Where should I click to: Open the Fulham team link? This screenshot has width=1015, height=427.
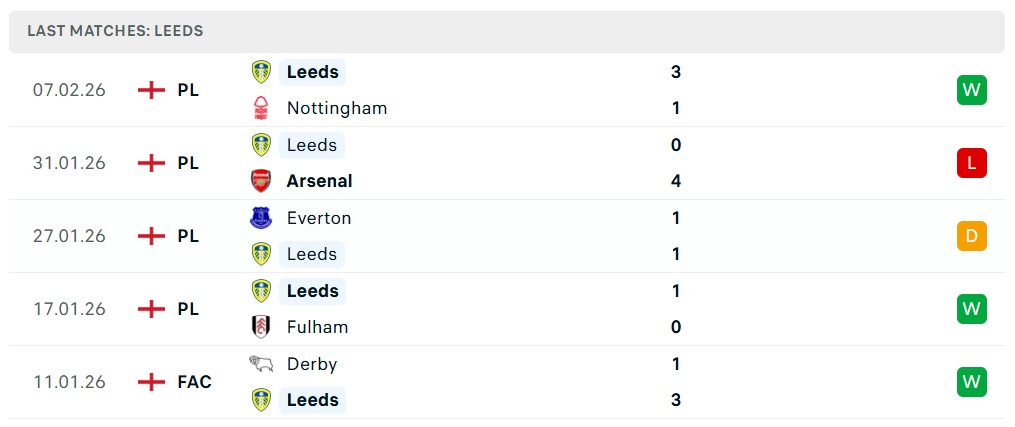pos(317,327)
